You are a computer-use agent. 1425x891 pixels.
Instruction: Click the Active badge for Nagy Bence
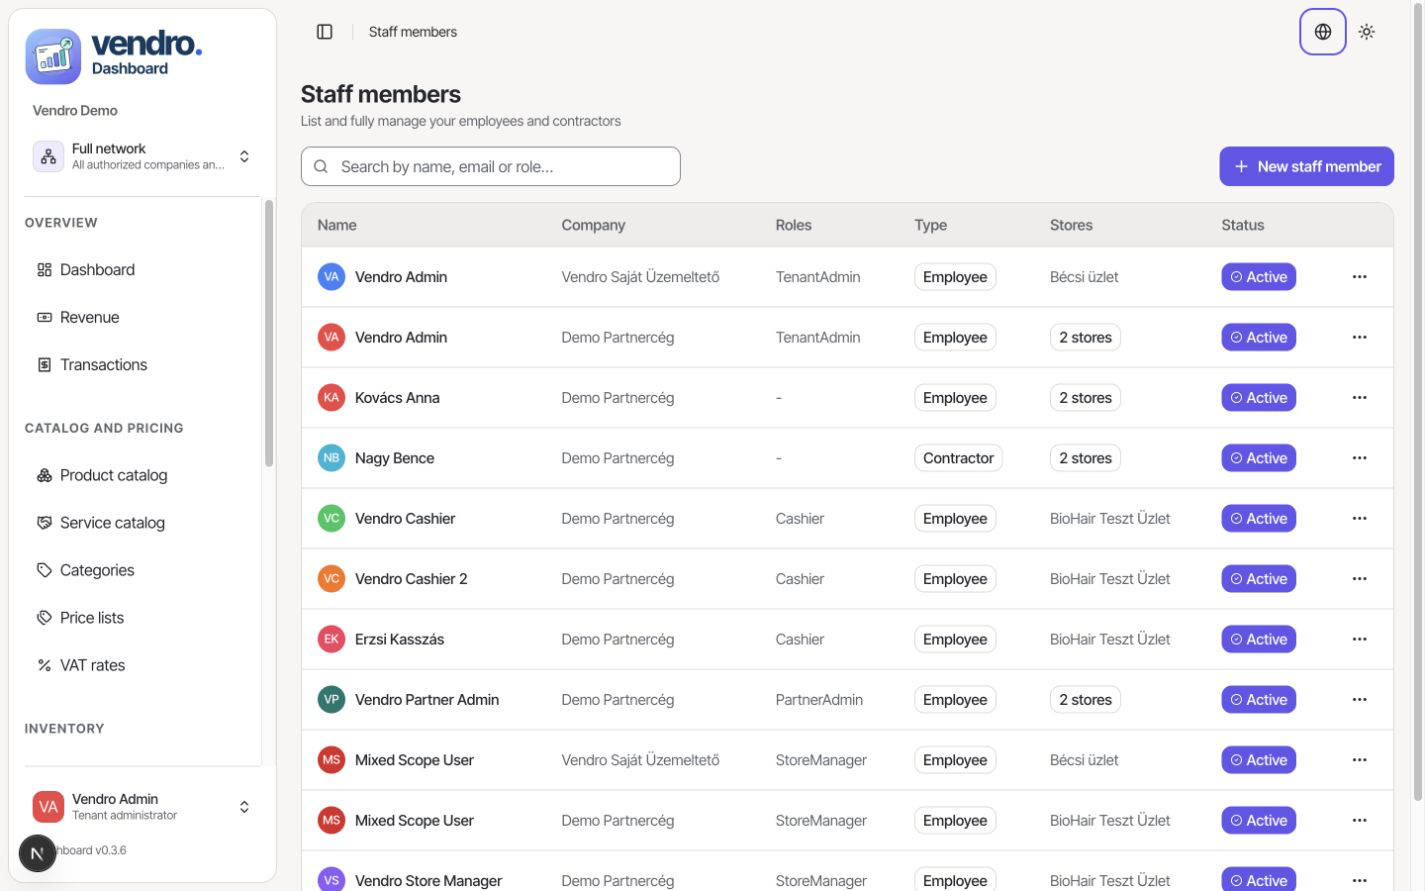[x=1258, y=458]
